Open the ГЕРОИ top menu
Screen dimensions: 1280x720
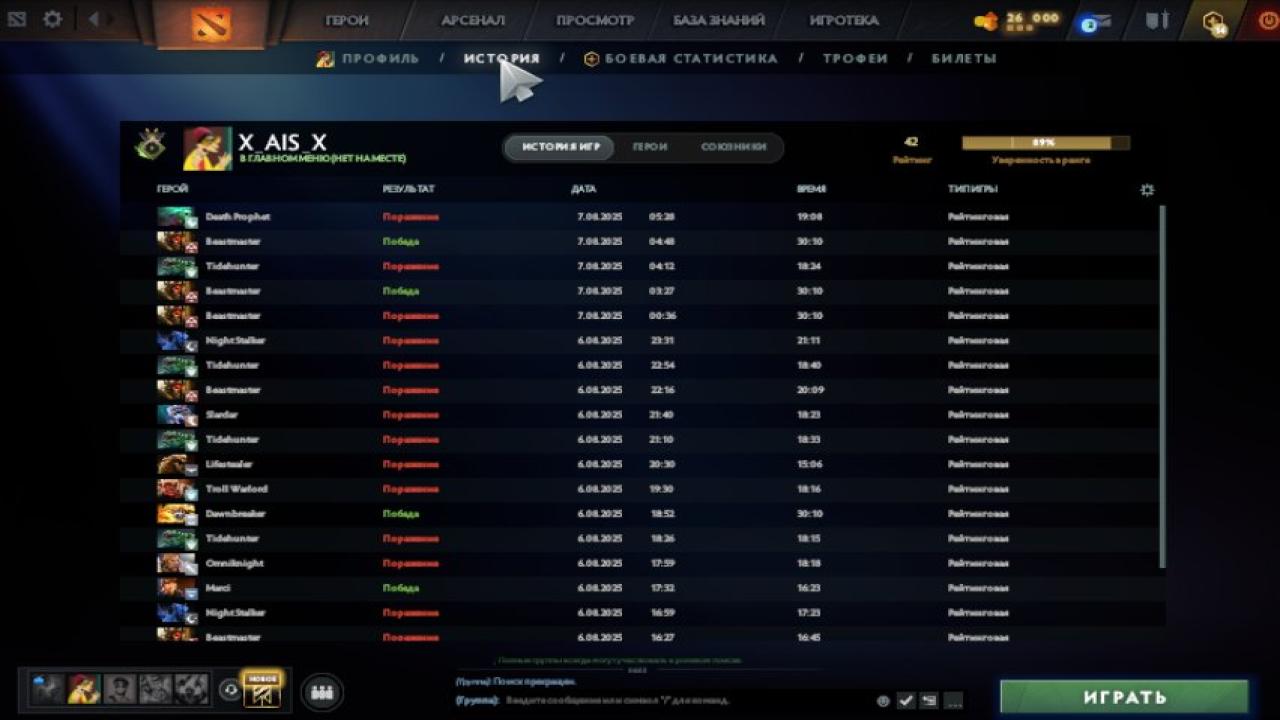tap(347, 20)
